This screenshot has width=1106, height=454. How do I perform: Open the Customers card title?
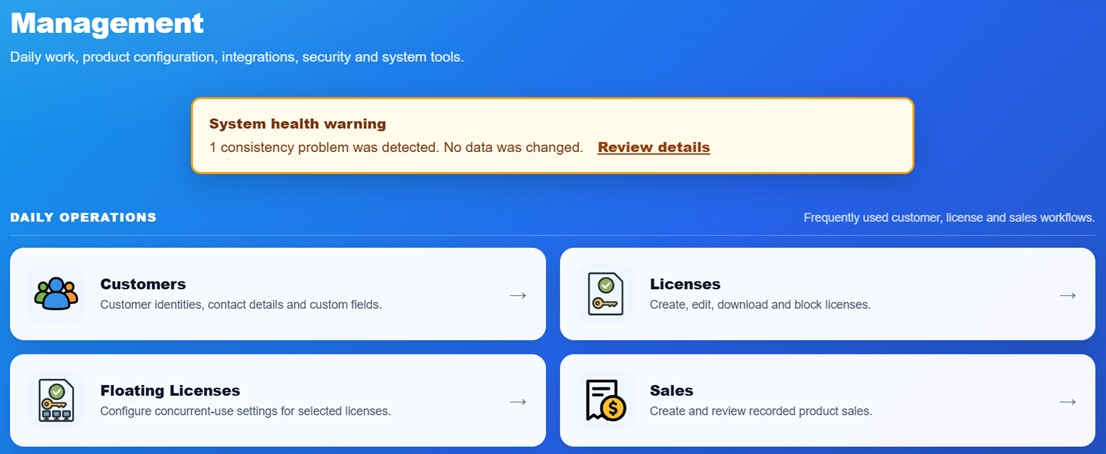click(x=143, y=284)
